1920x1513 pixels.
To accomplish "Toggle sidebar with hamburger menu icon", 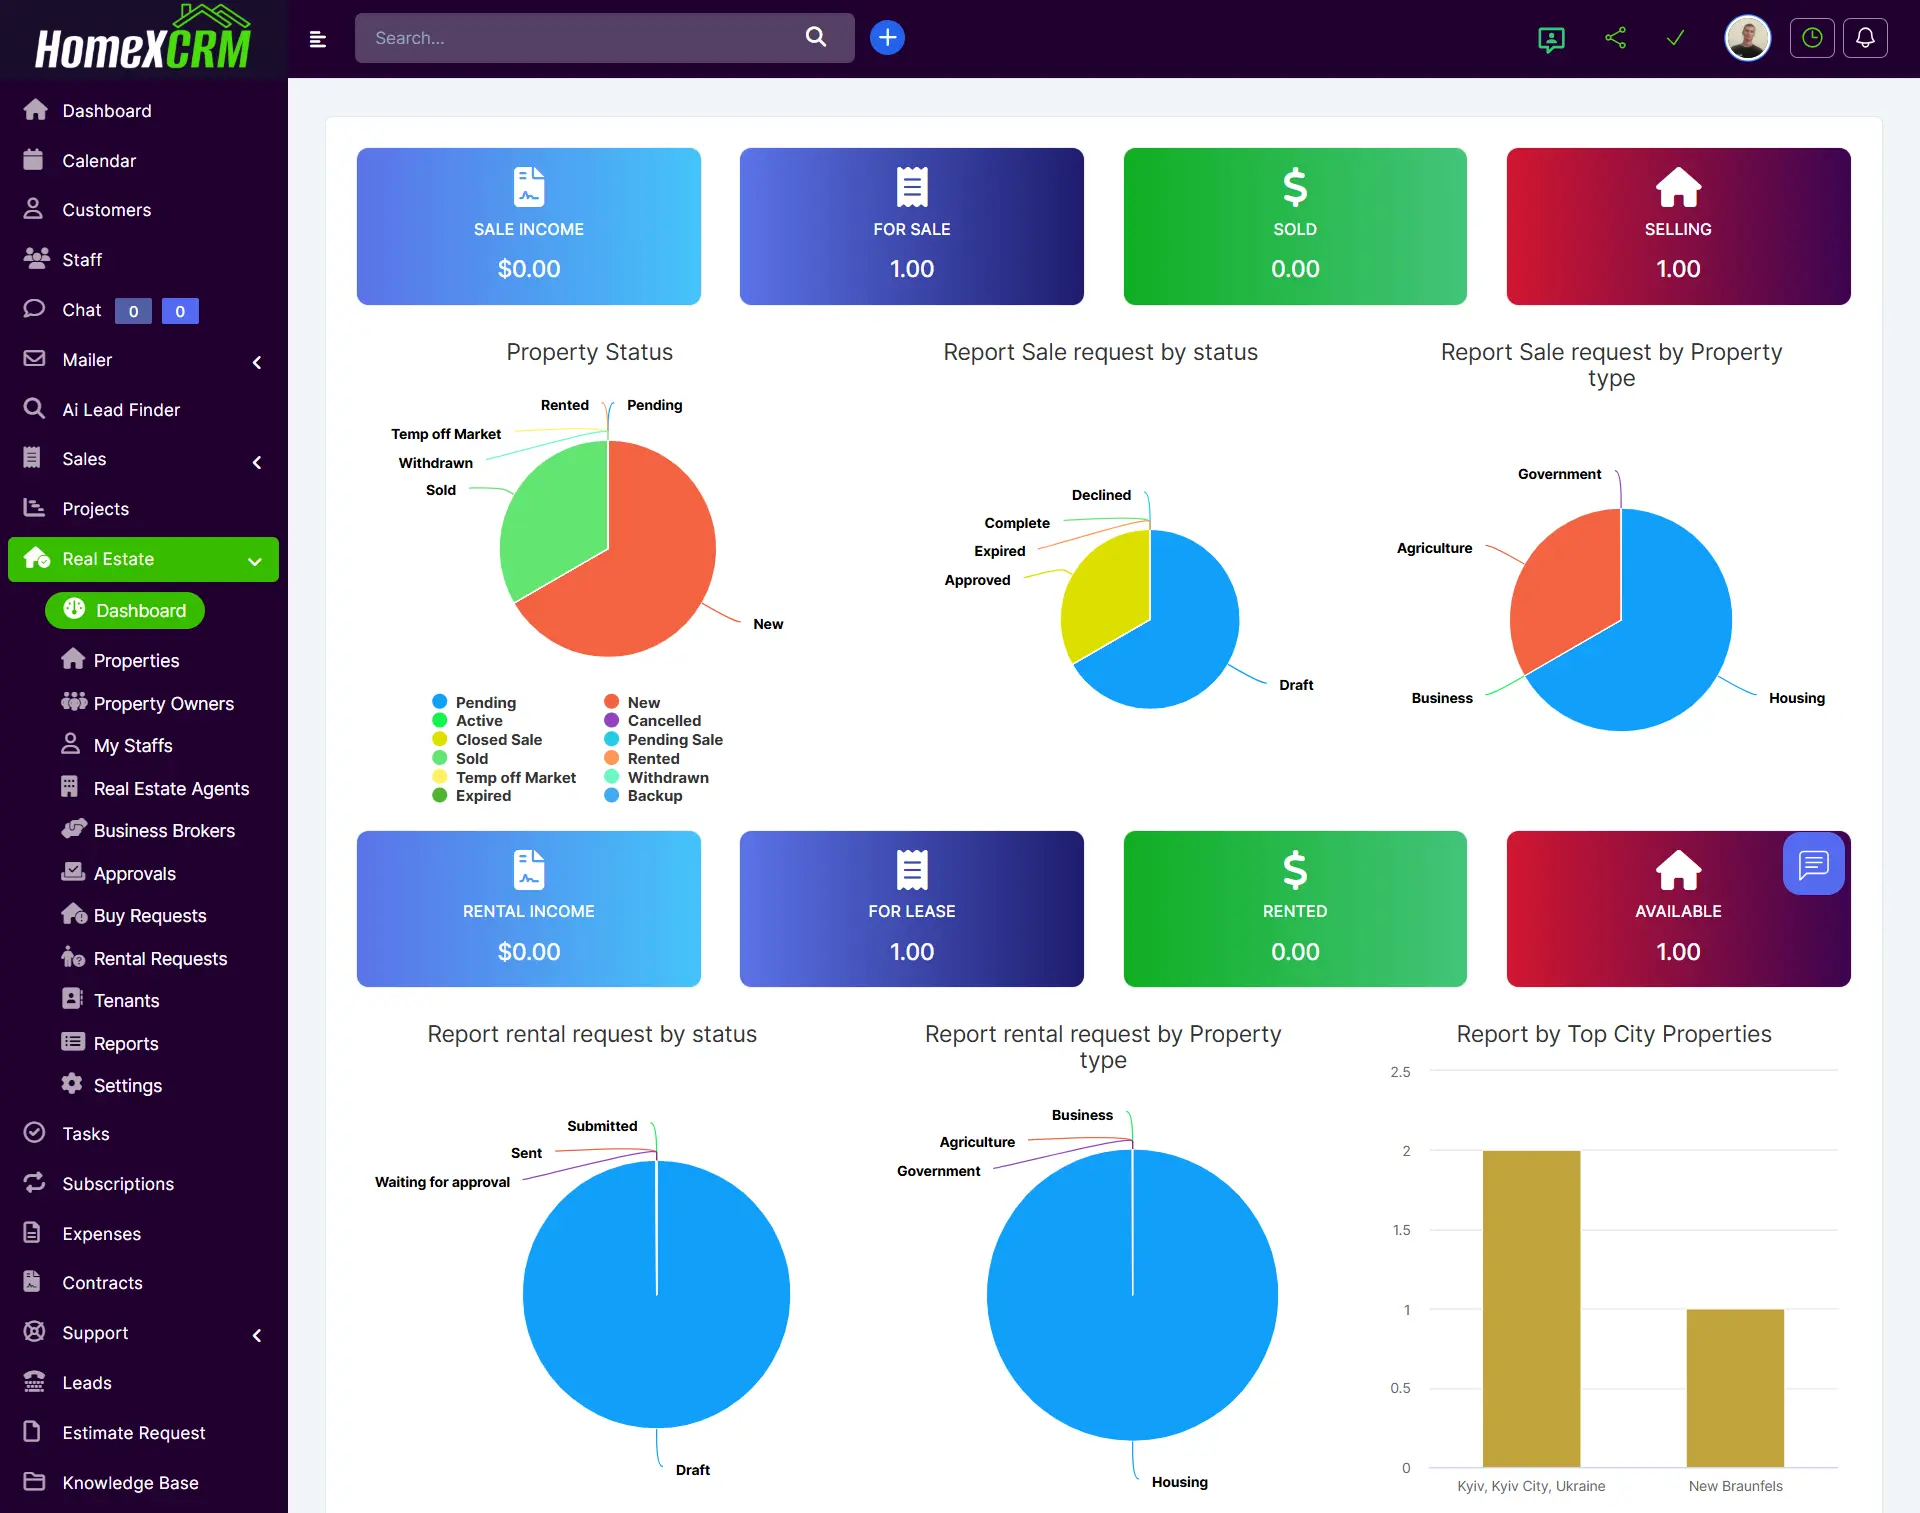I will pyautogui.click(x=318, y=39).
